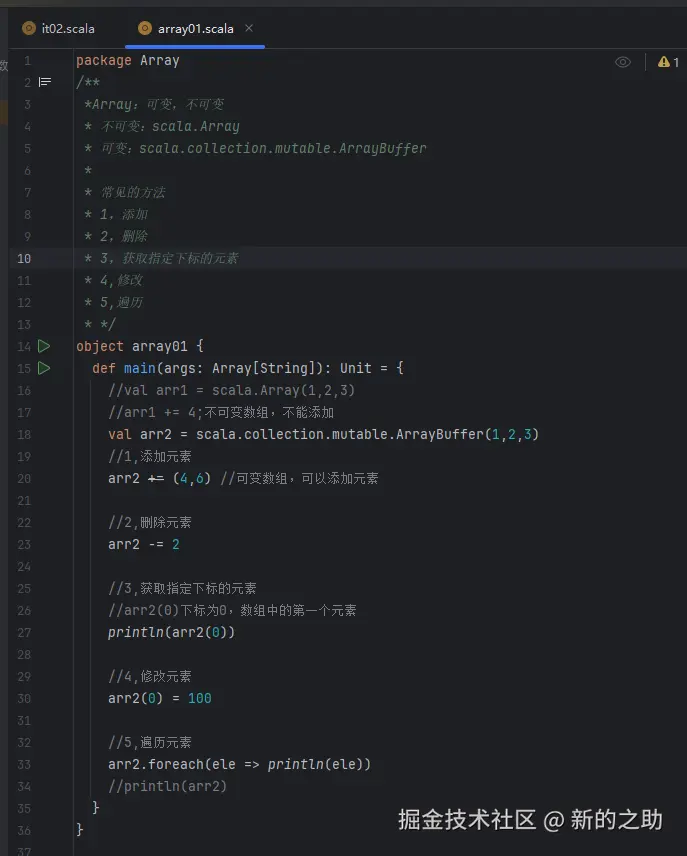Click run icon beside object array01
The width and height of the screenshot is (687, 856).
click(44, 346)
